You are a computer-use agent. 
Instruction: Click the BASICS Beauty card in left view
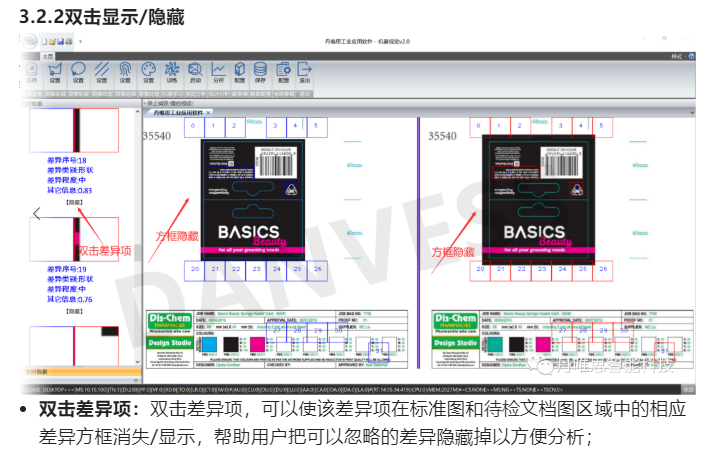pos(253,200)
